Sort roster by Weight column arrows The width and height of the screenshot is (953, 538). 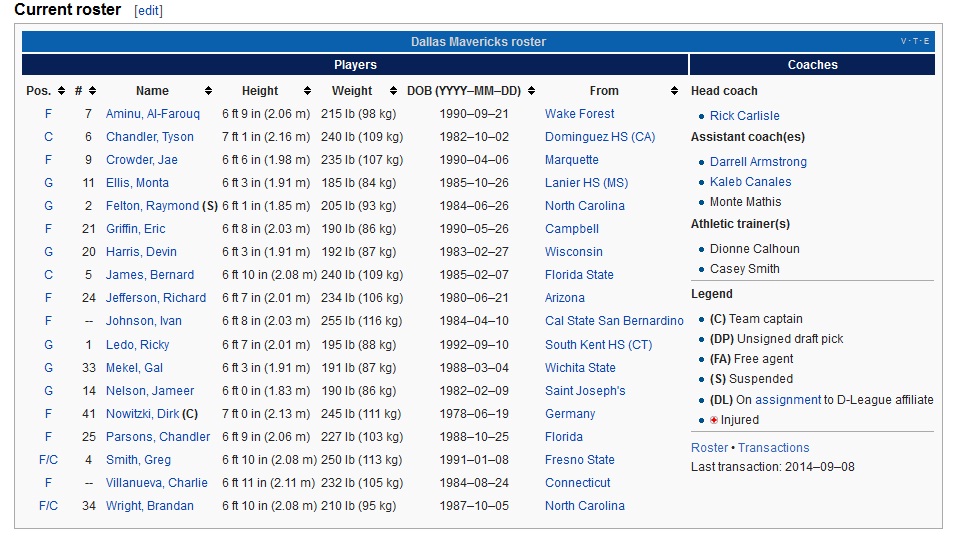pos(393,91)
